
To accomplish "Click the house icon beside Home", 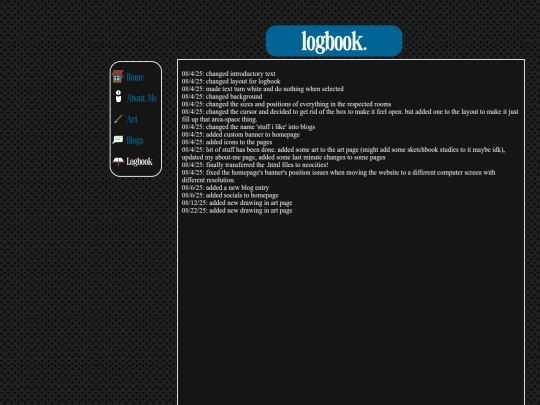I will tap(118, 77).
